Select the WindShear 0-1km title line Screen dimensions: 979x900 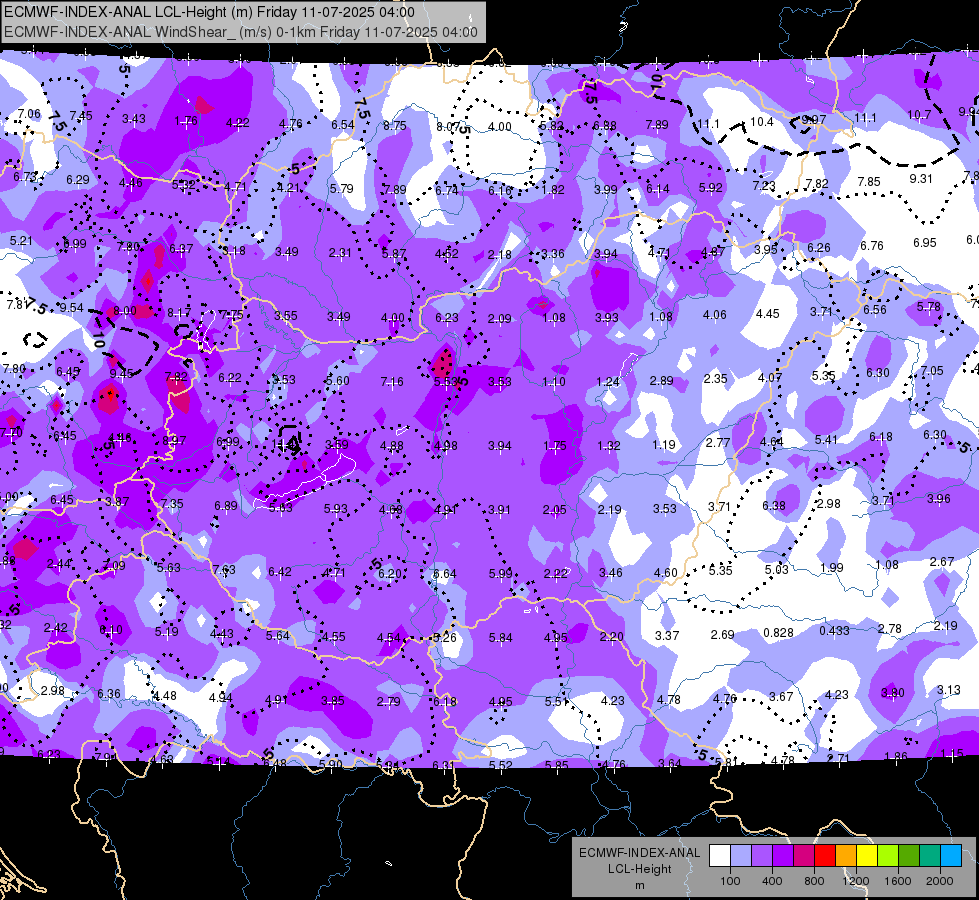click(241, 32)
